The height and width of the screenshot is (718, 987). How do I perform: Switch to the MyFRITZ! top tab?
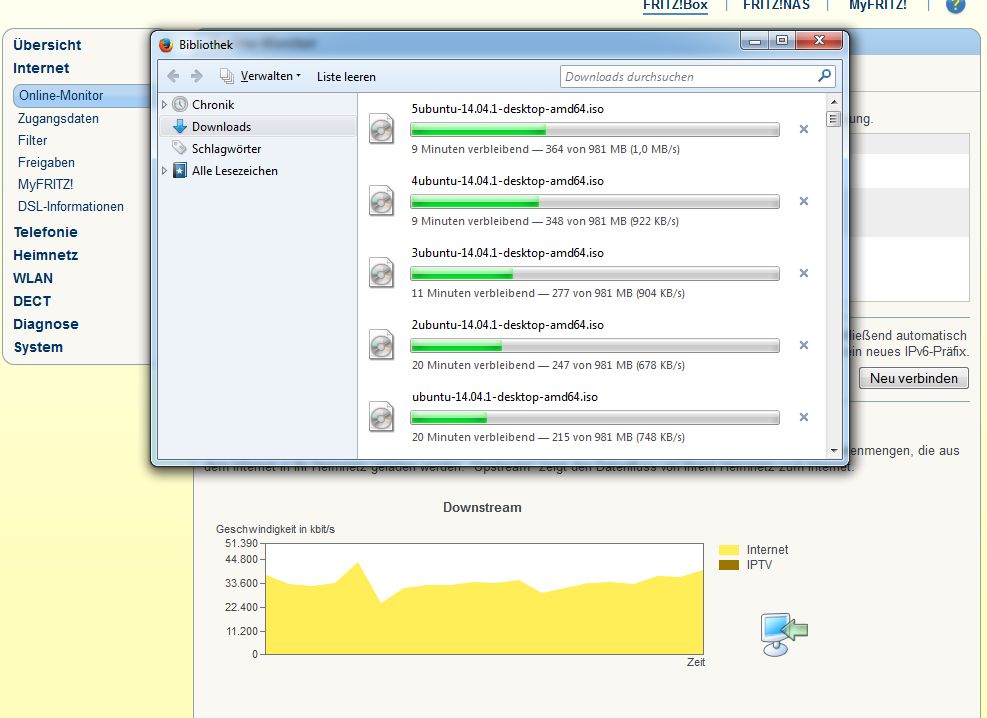pos(877,5)
